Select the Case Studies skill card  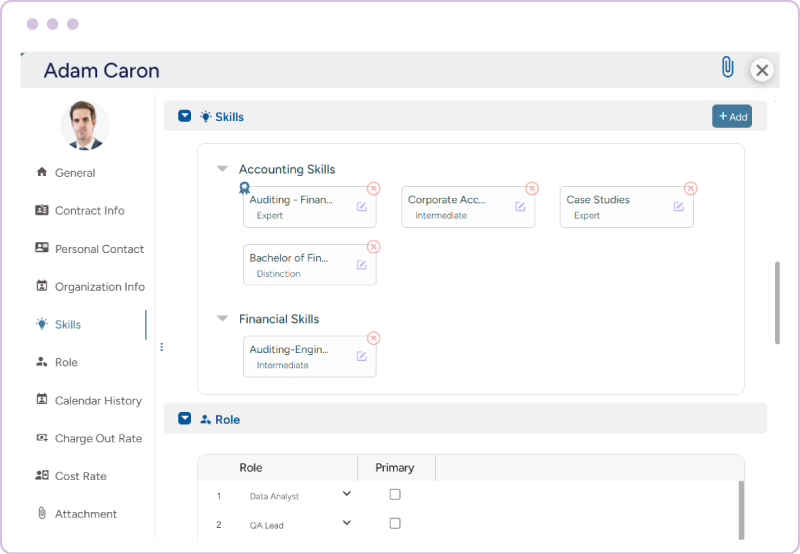coord(627,207)
